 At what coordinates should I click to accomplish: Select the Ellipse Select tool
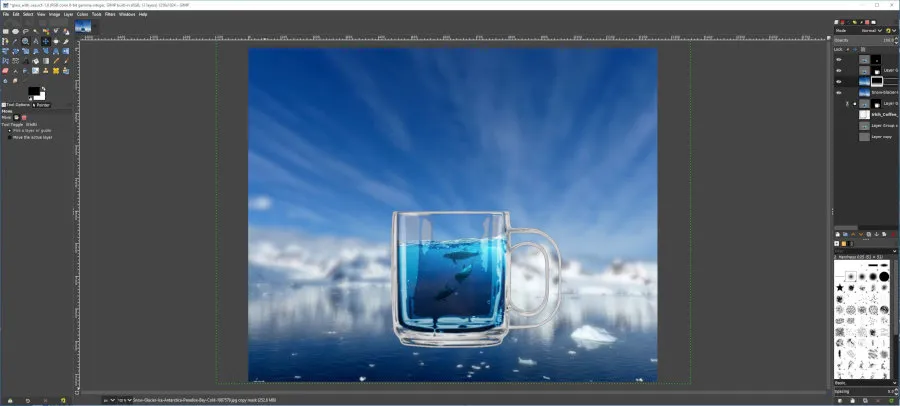pos(15,31)
